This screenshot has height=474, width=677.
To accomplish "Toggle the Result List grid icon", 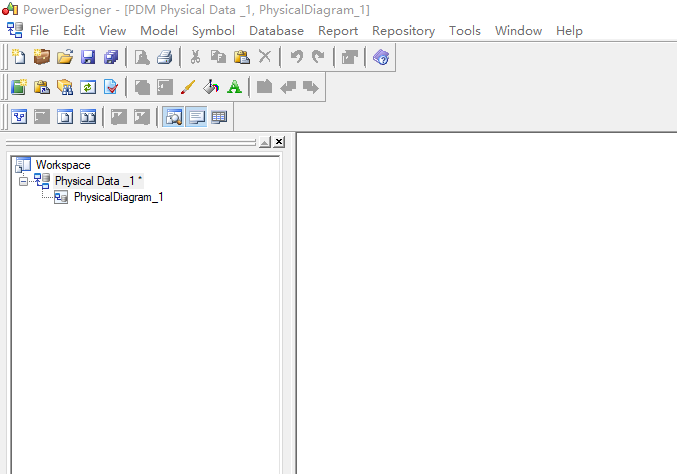I will [219, 117].
